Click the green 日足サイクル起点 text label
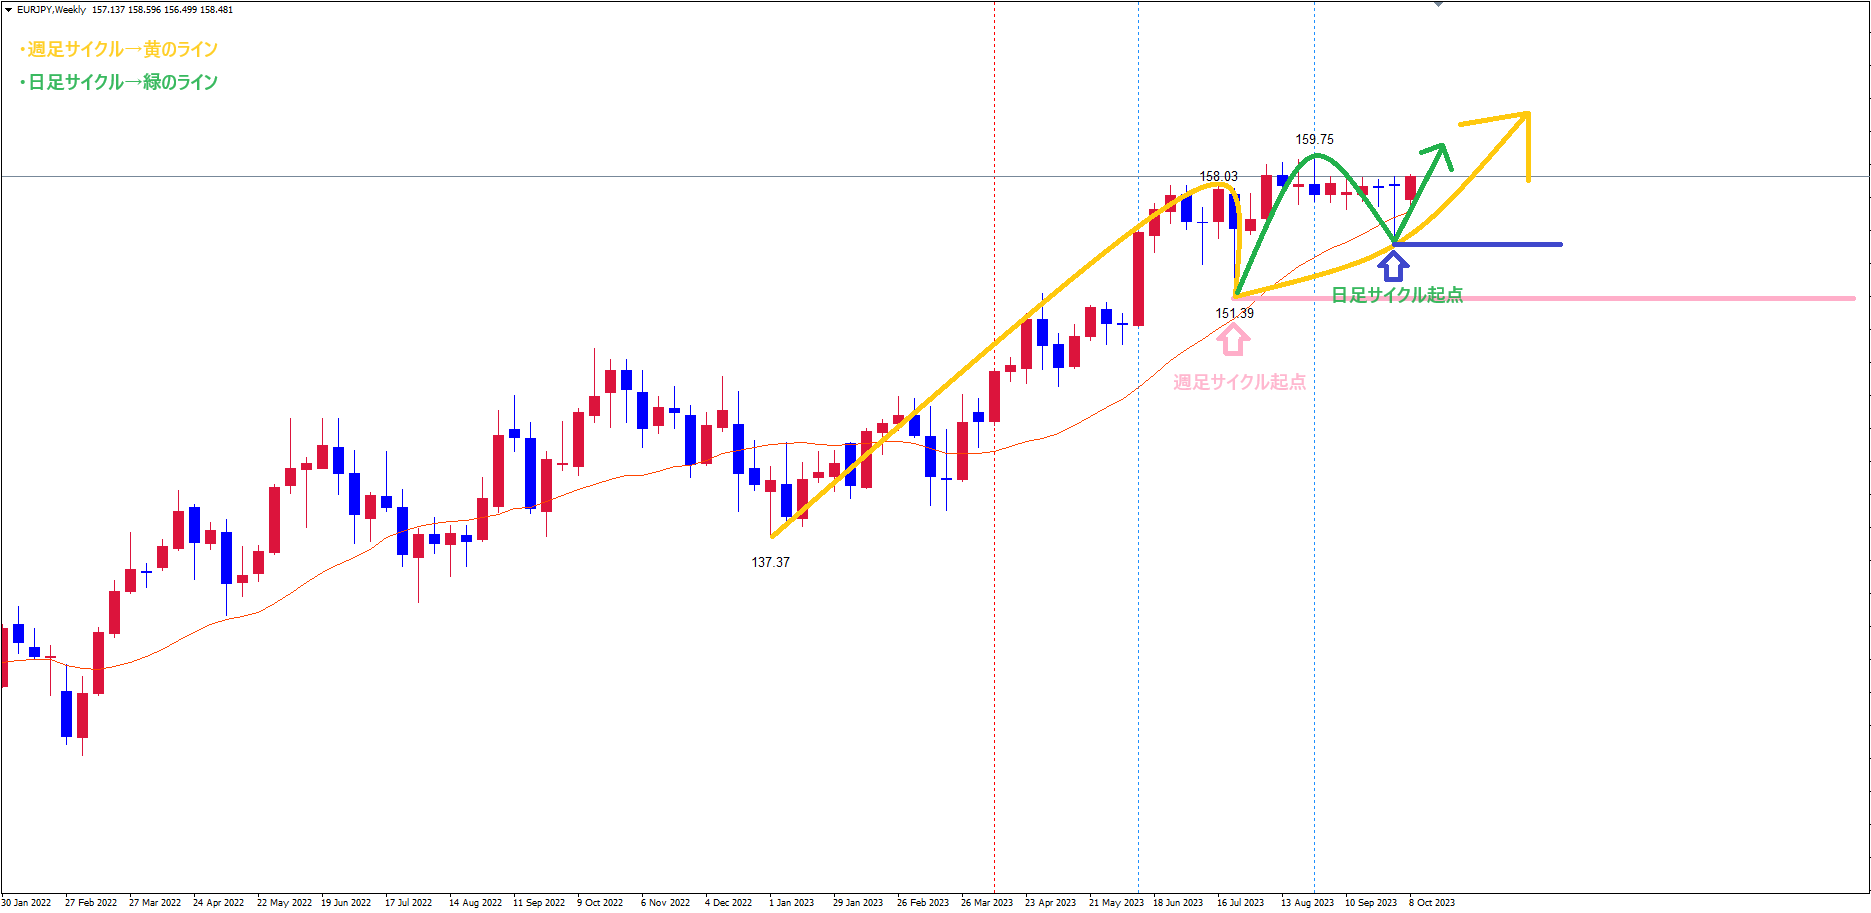This screenshot has height=913, width=1871. coord(1397,295)
